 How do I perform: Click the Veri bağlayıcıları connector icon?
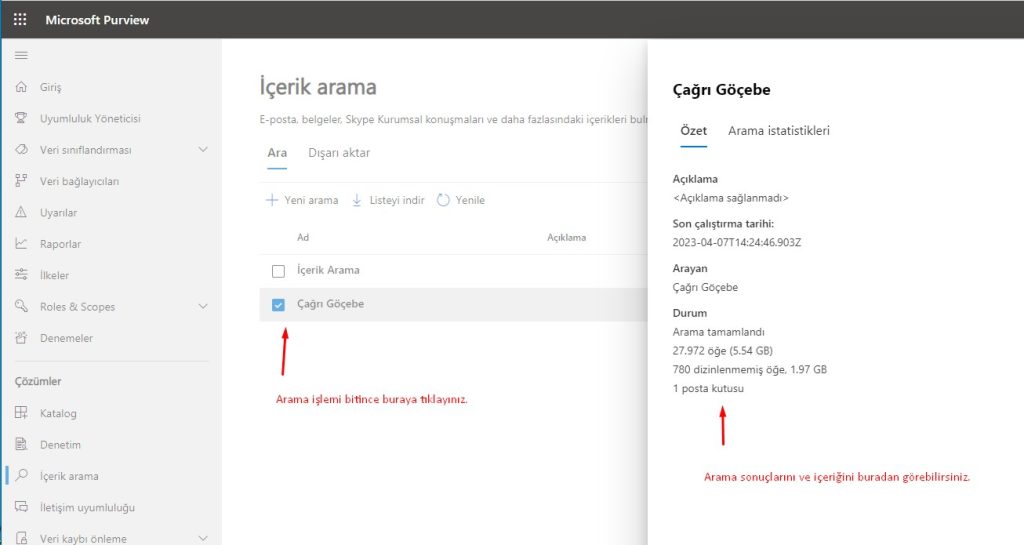tap(21, 181)
